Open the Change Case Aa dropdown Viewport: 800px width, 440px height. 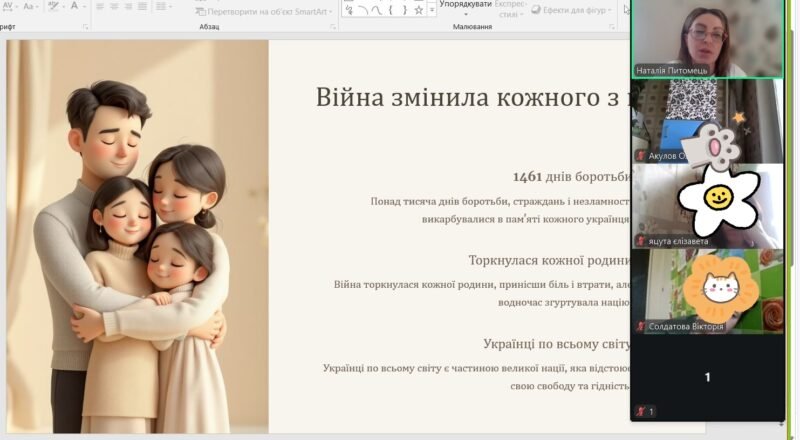(x=32, y=6)
